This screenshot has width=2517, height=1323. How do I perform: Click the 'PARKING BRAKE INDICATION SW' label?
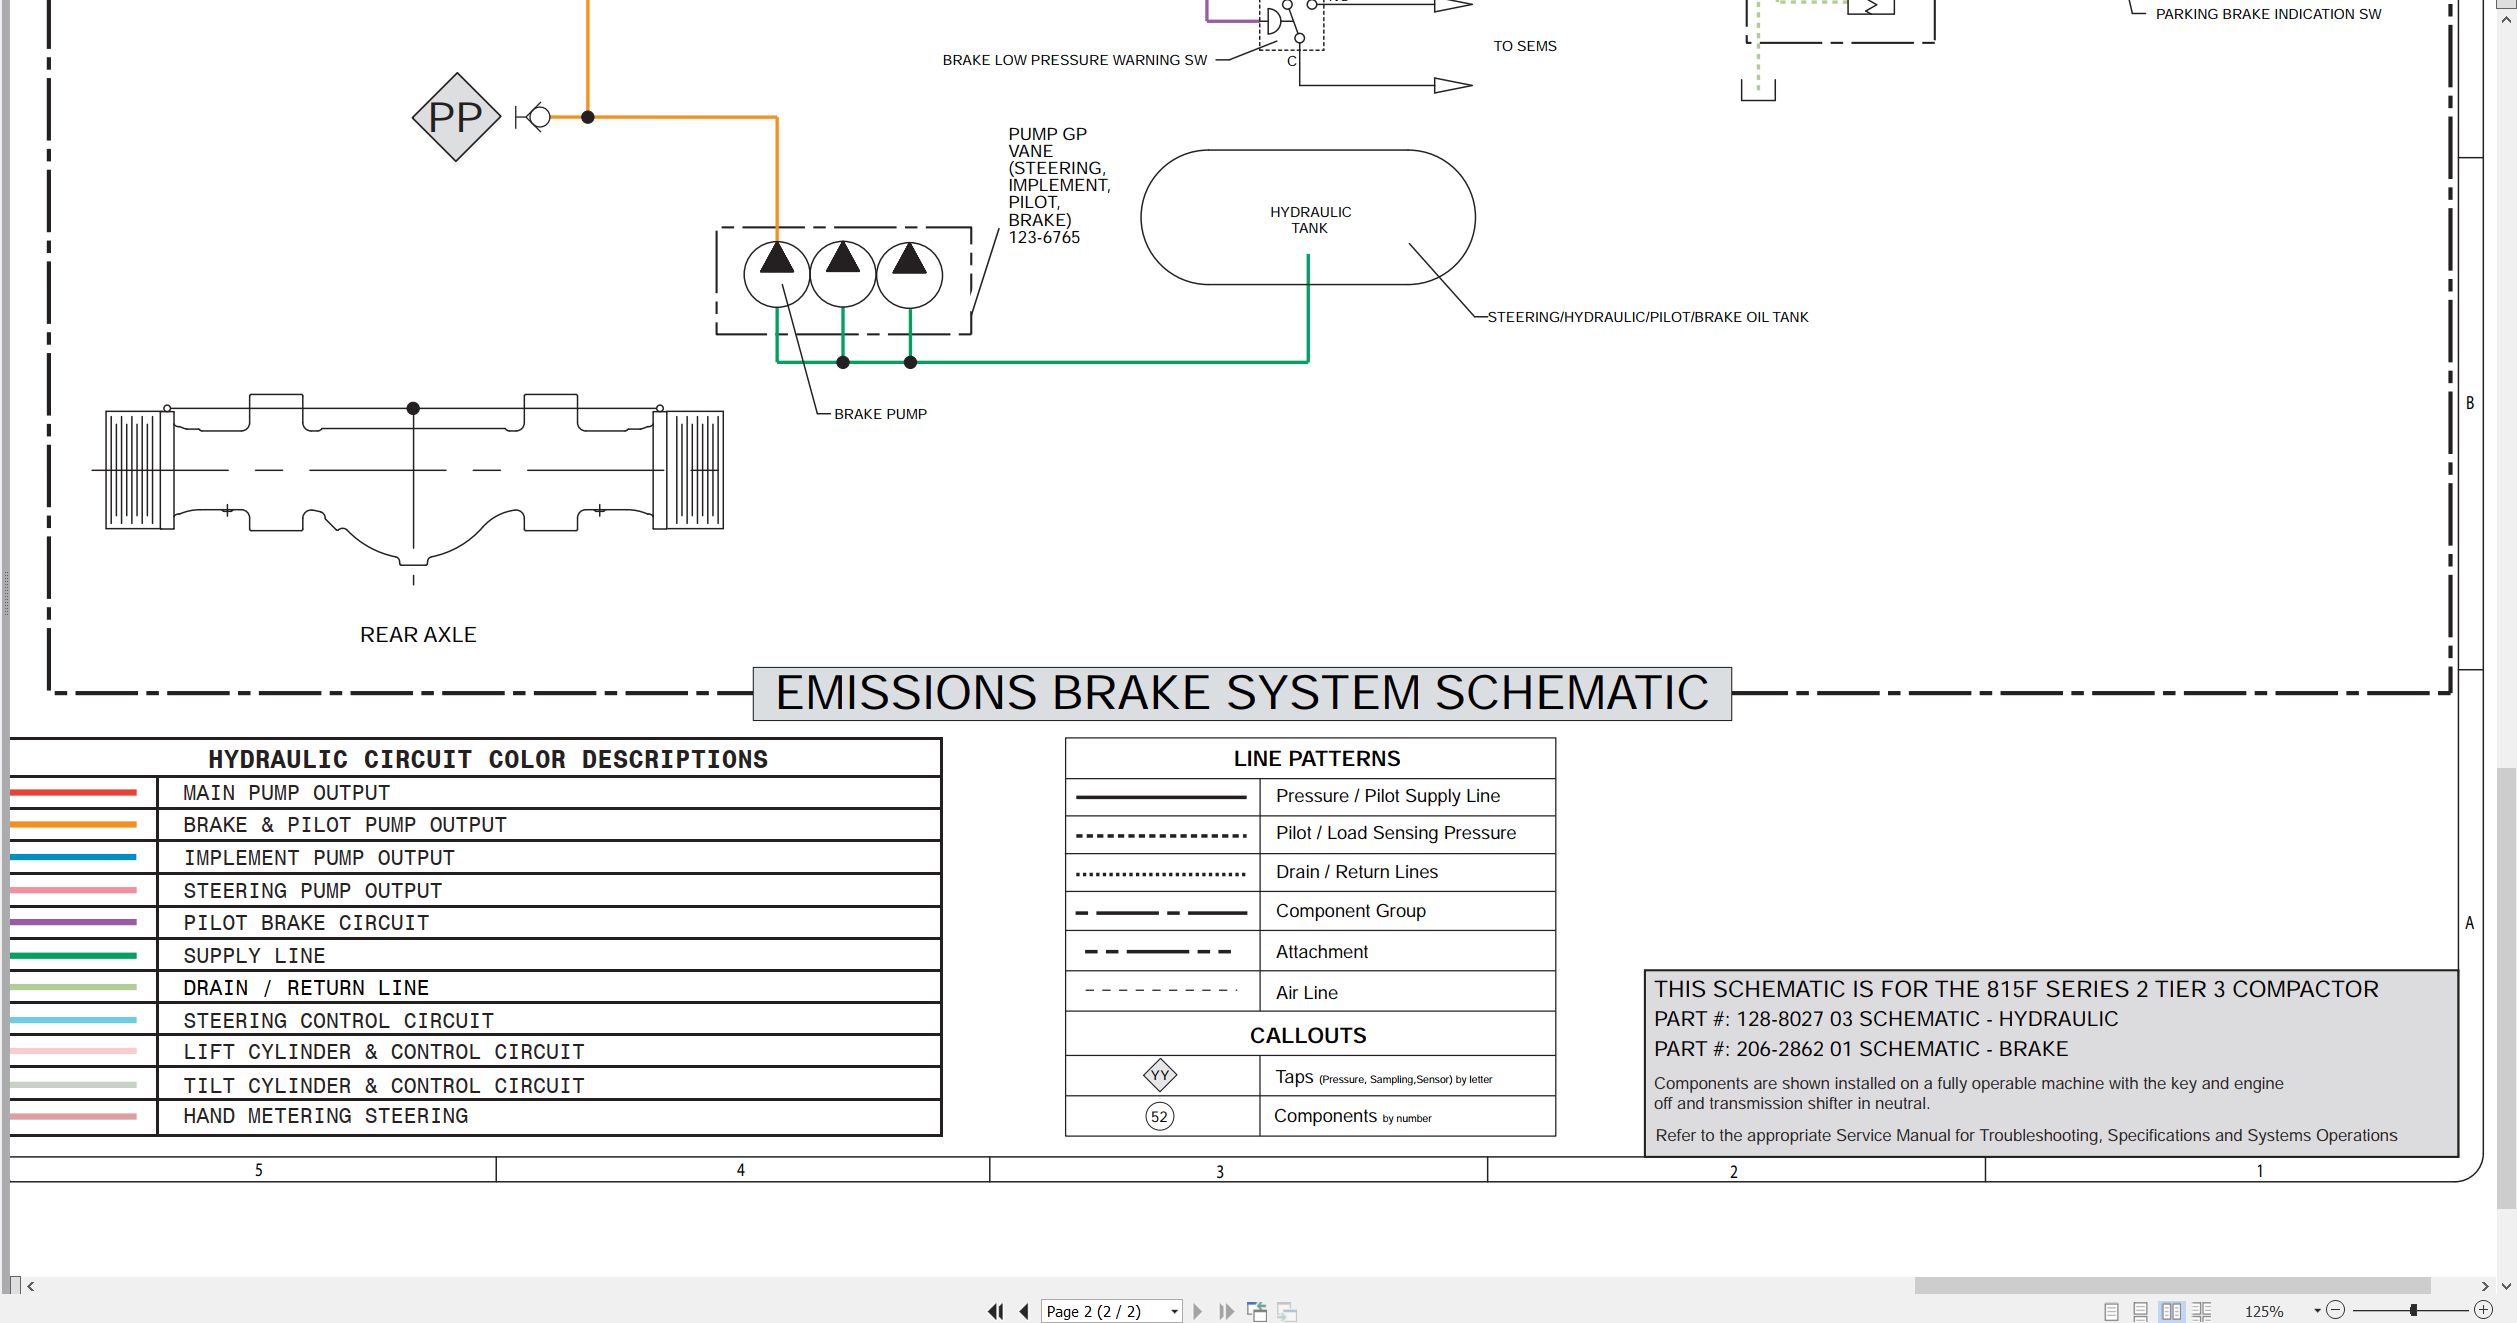pyautogui.click(x=2268, y=14)
